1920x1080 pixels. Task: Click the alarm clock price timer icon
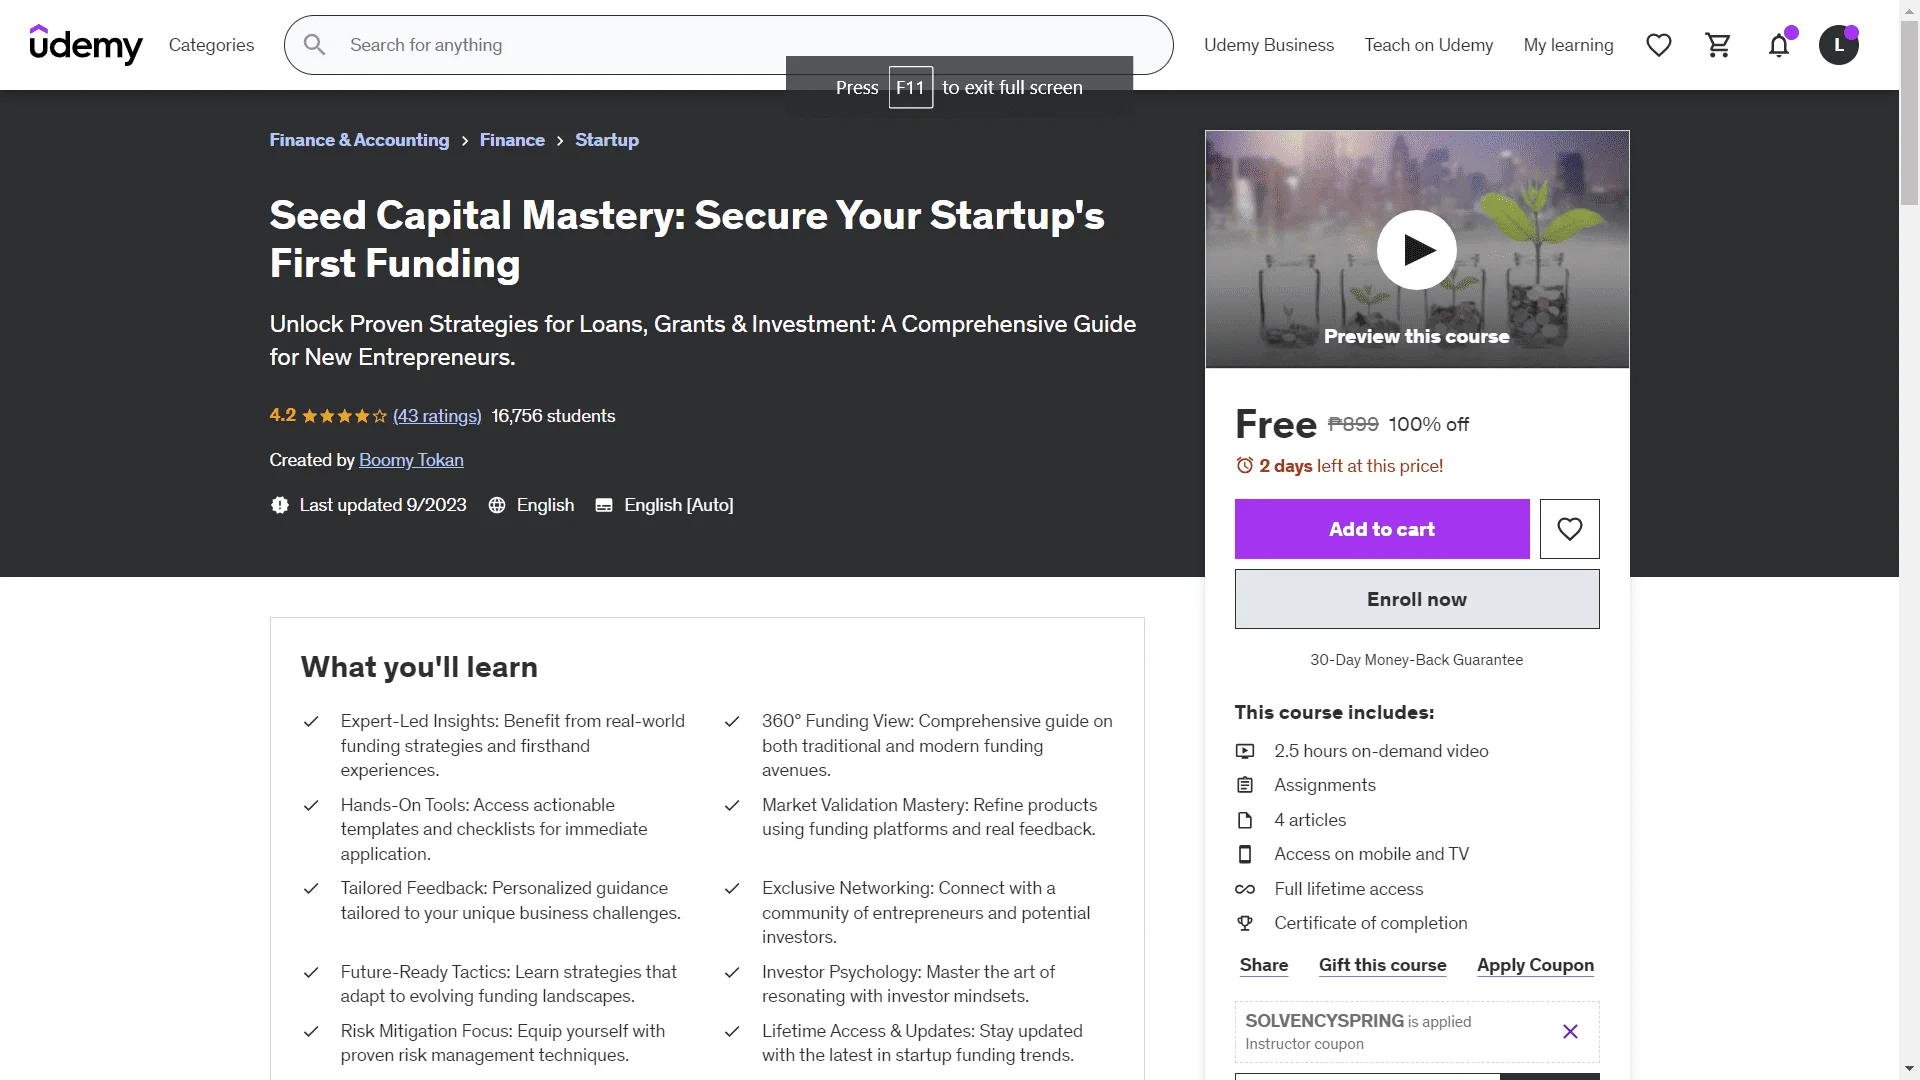1245,466
